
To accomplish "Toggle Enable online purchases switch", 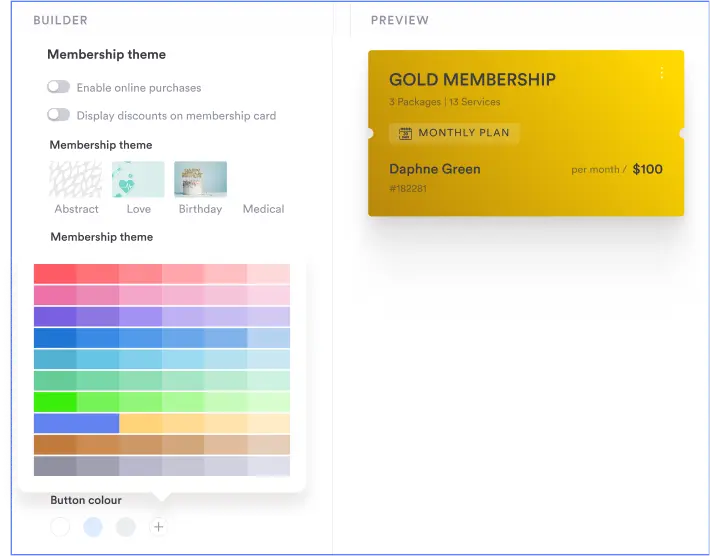I will [x=58, y=87].
